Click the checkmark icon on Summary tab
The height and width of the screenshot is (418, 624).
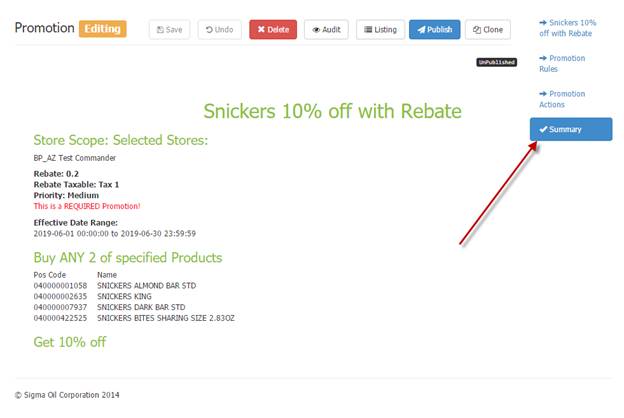coord(542,129)
